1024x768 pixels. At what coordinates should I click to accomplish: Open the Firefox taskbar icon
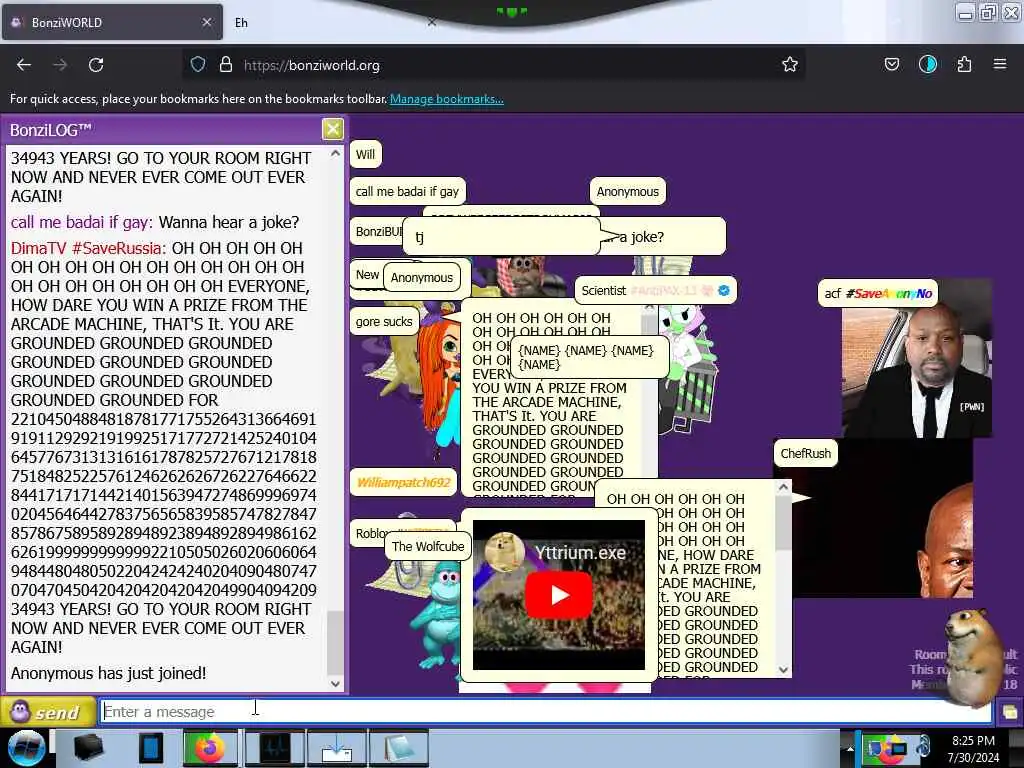[211, 748]
